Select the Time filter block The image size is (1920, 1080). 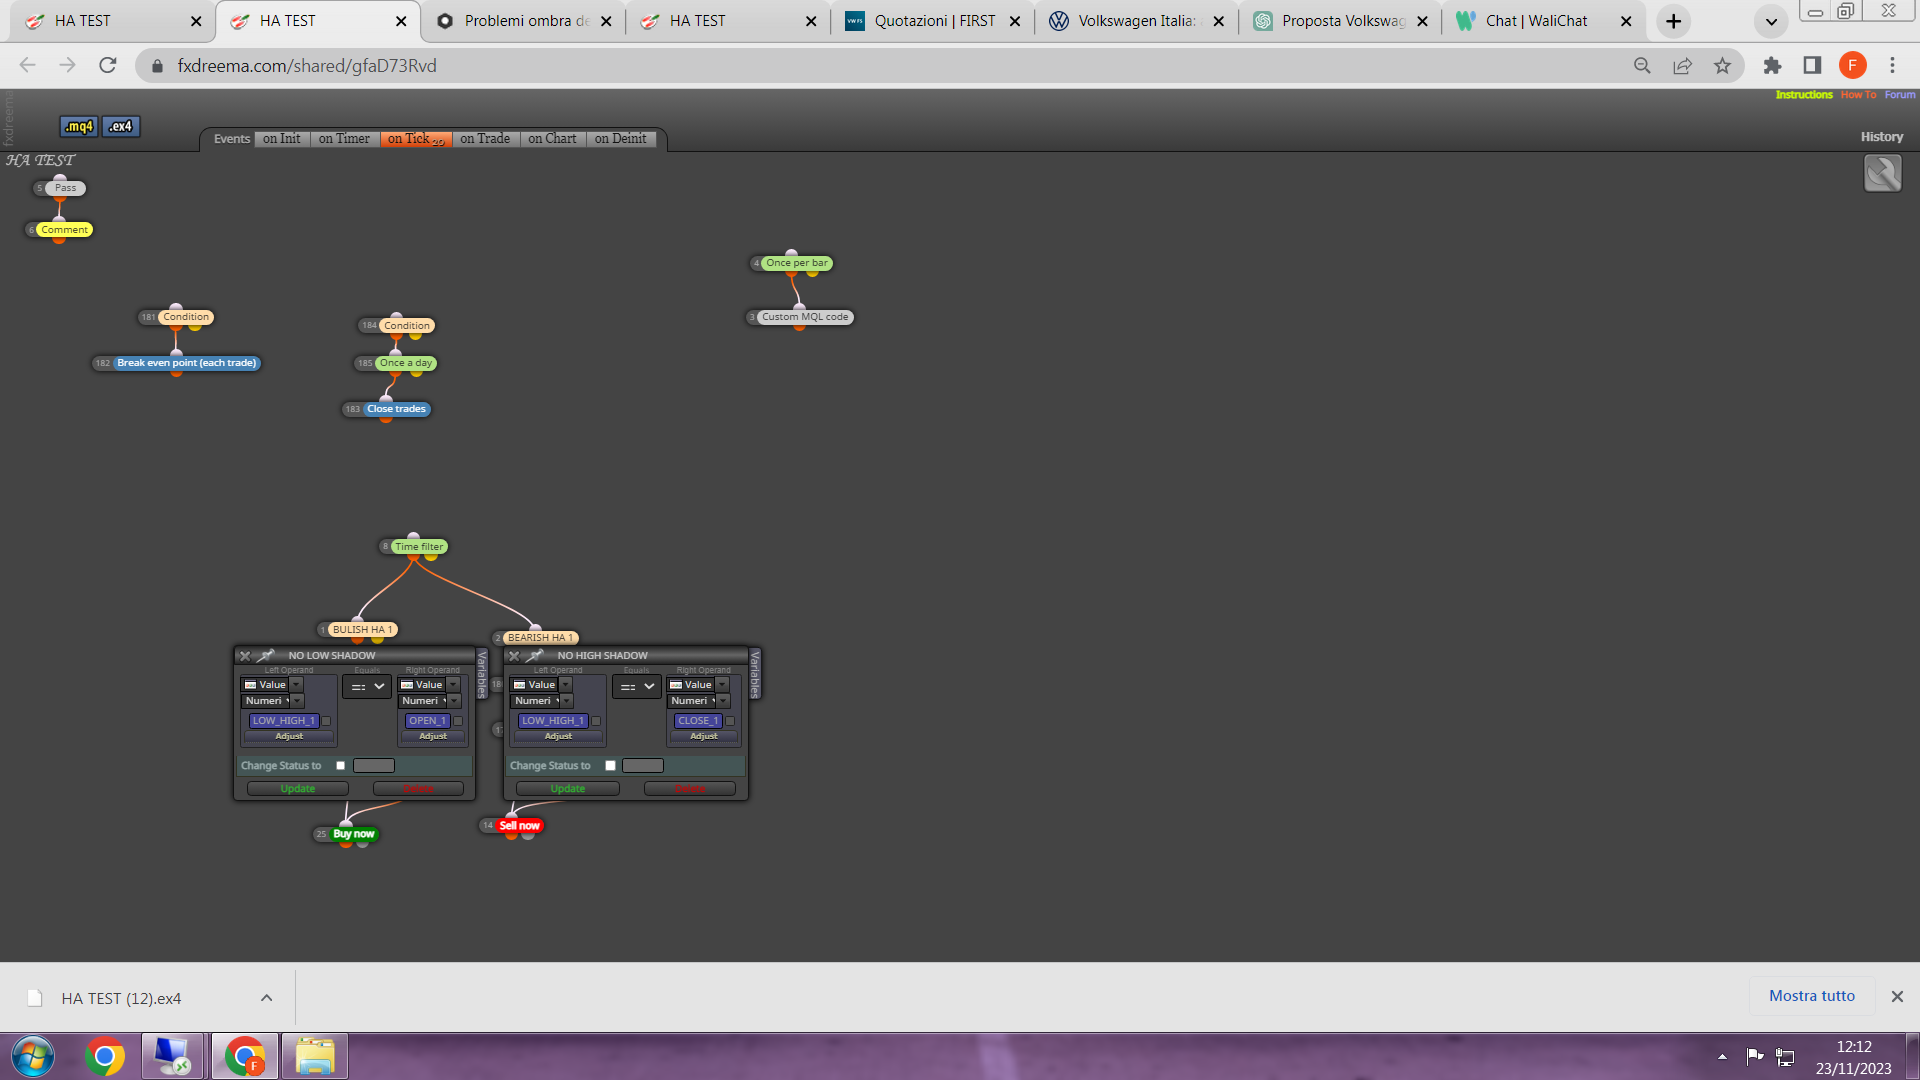(419, 547)
